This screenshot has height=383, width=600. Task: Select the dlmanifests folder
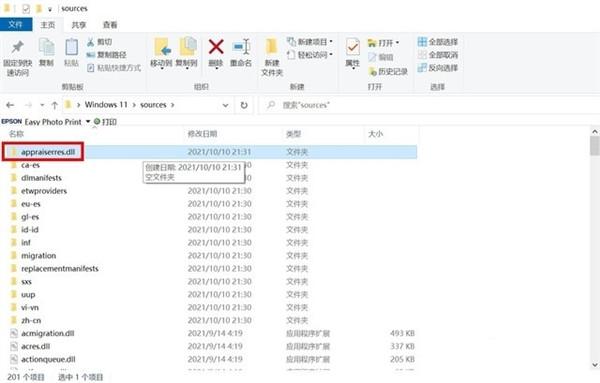point(41,178)
